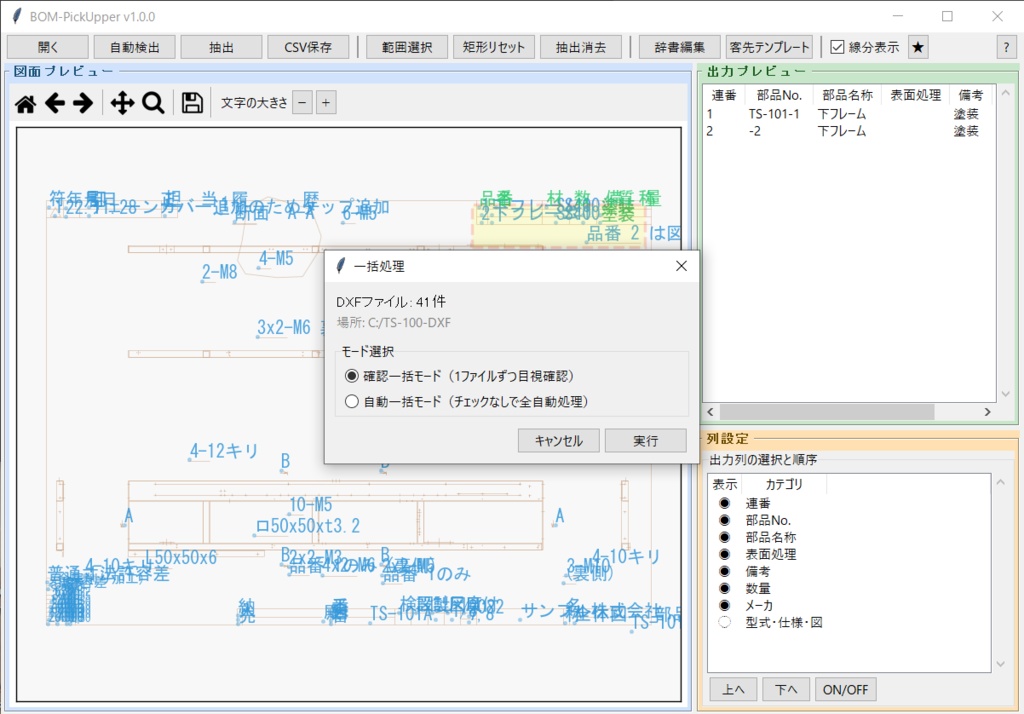Click column list scroll up arrow
Screen dimensions: 1024x714
1000,482
